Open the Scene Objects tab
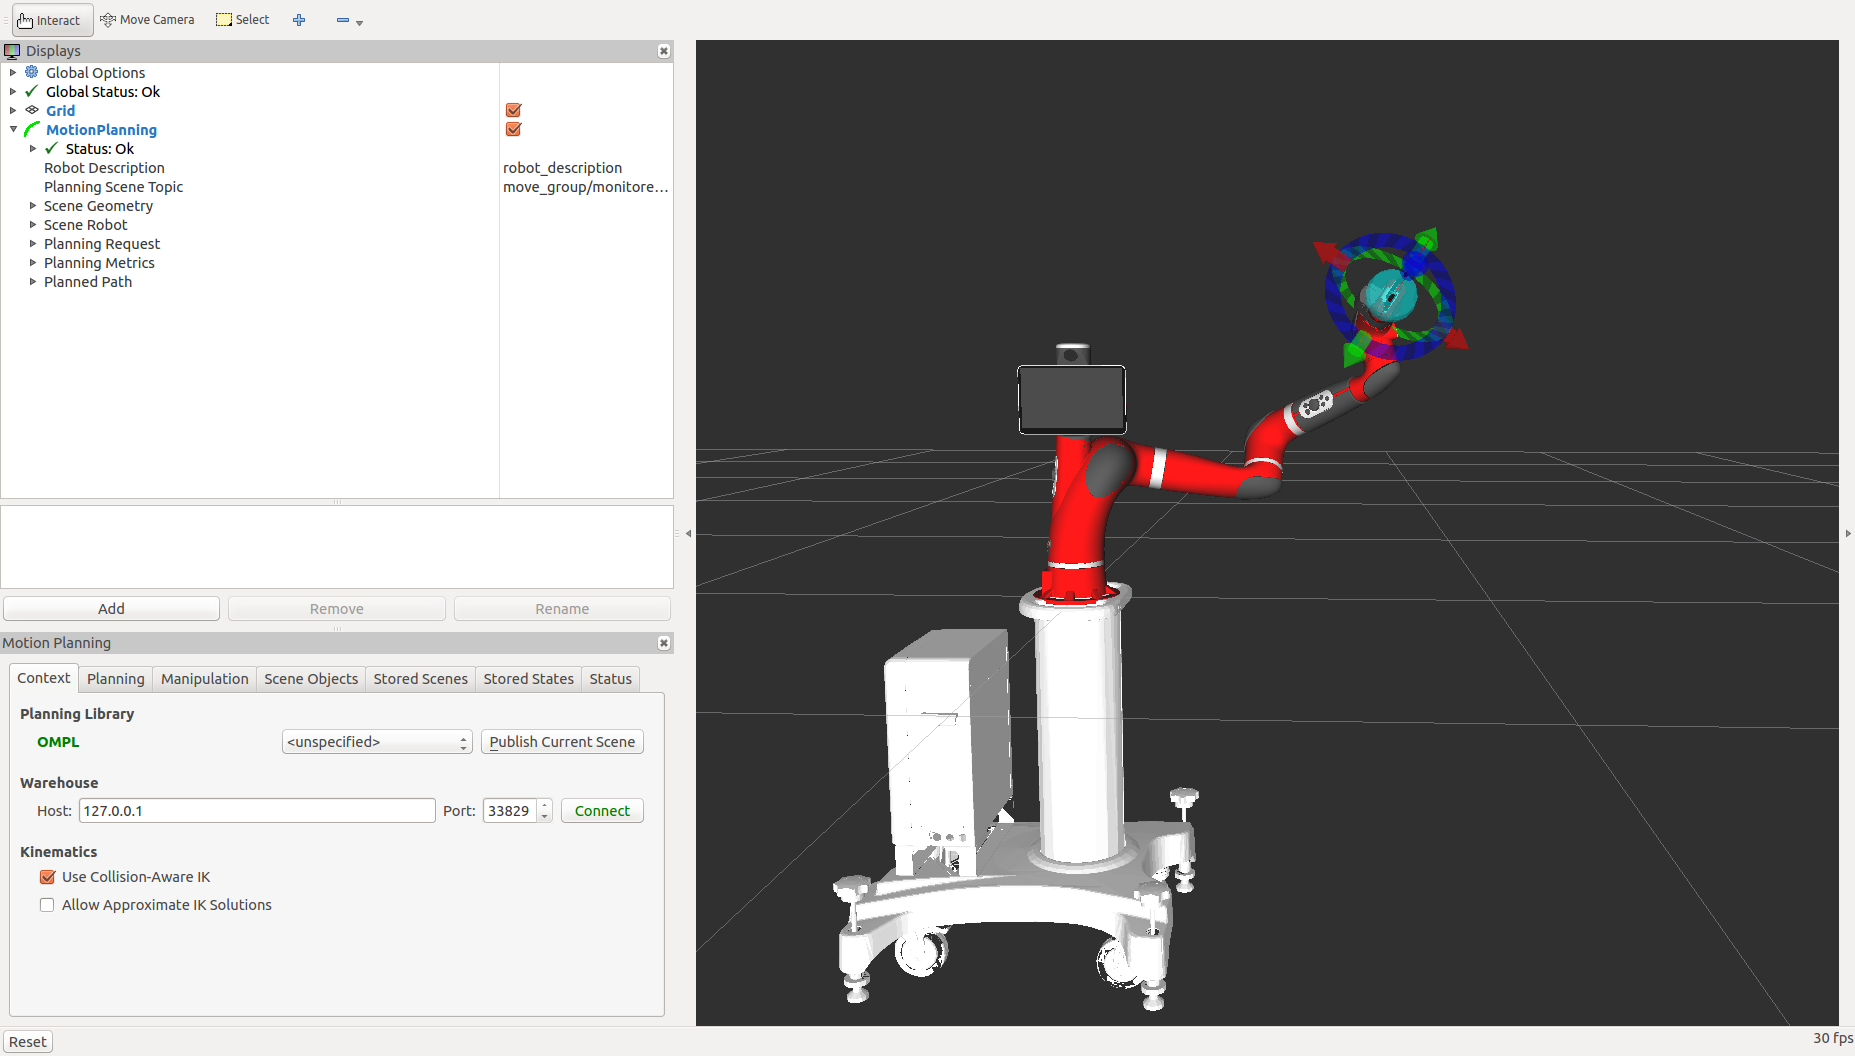The height and width of the screenshot is (1056, 1855). (x=311, y=679)
